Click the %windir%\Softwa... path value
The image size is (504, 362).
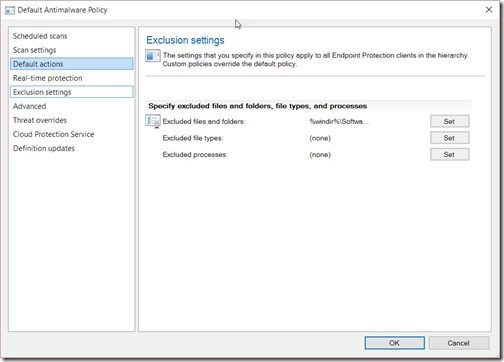339,122
